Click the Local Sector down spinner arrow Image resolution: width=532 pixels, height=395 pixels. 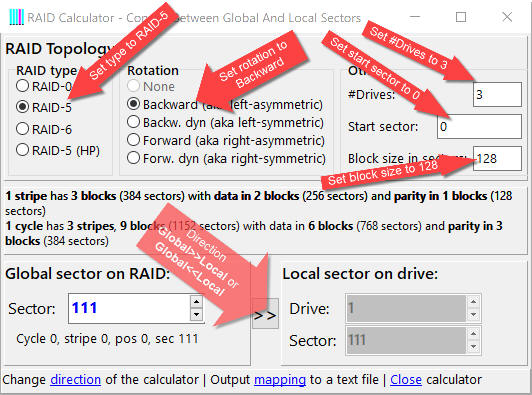pos(473,347)
